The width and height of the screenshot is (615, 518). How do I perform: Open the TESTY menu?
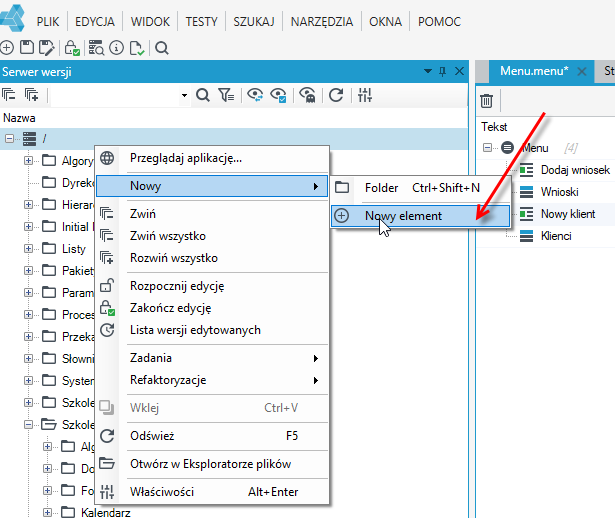click(x=202, y=22)
